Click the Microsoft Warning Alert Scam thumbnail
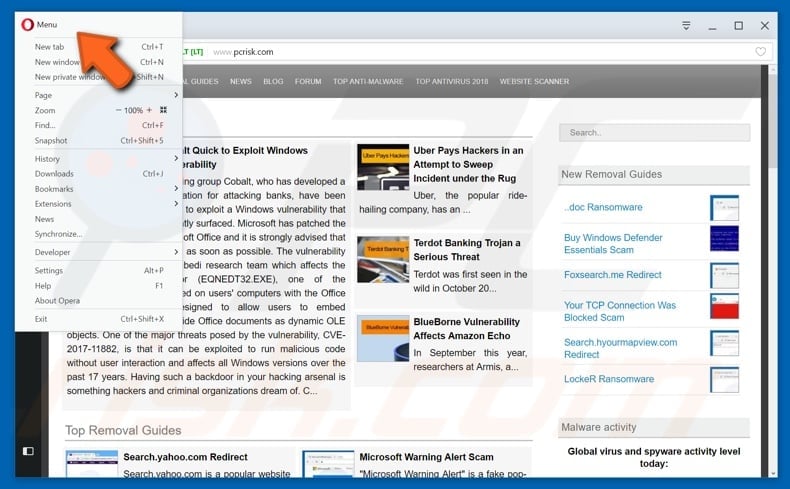This screenshot has height=489, width=790. 328,464
